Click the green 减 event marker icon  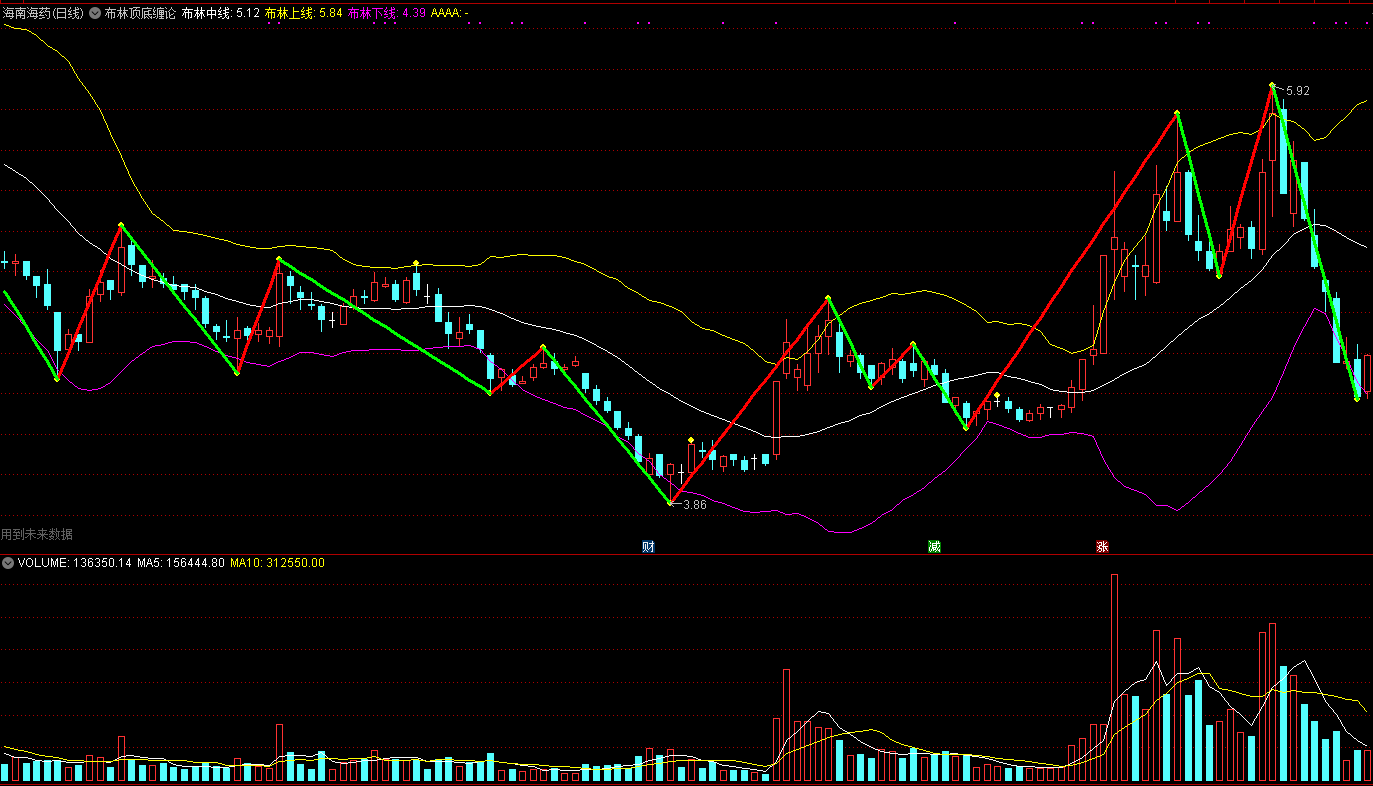[934, 547]
